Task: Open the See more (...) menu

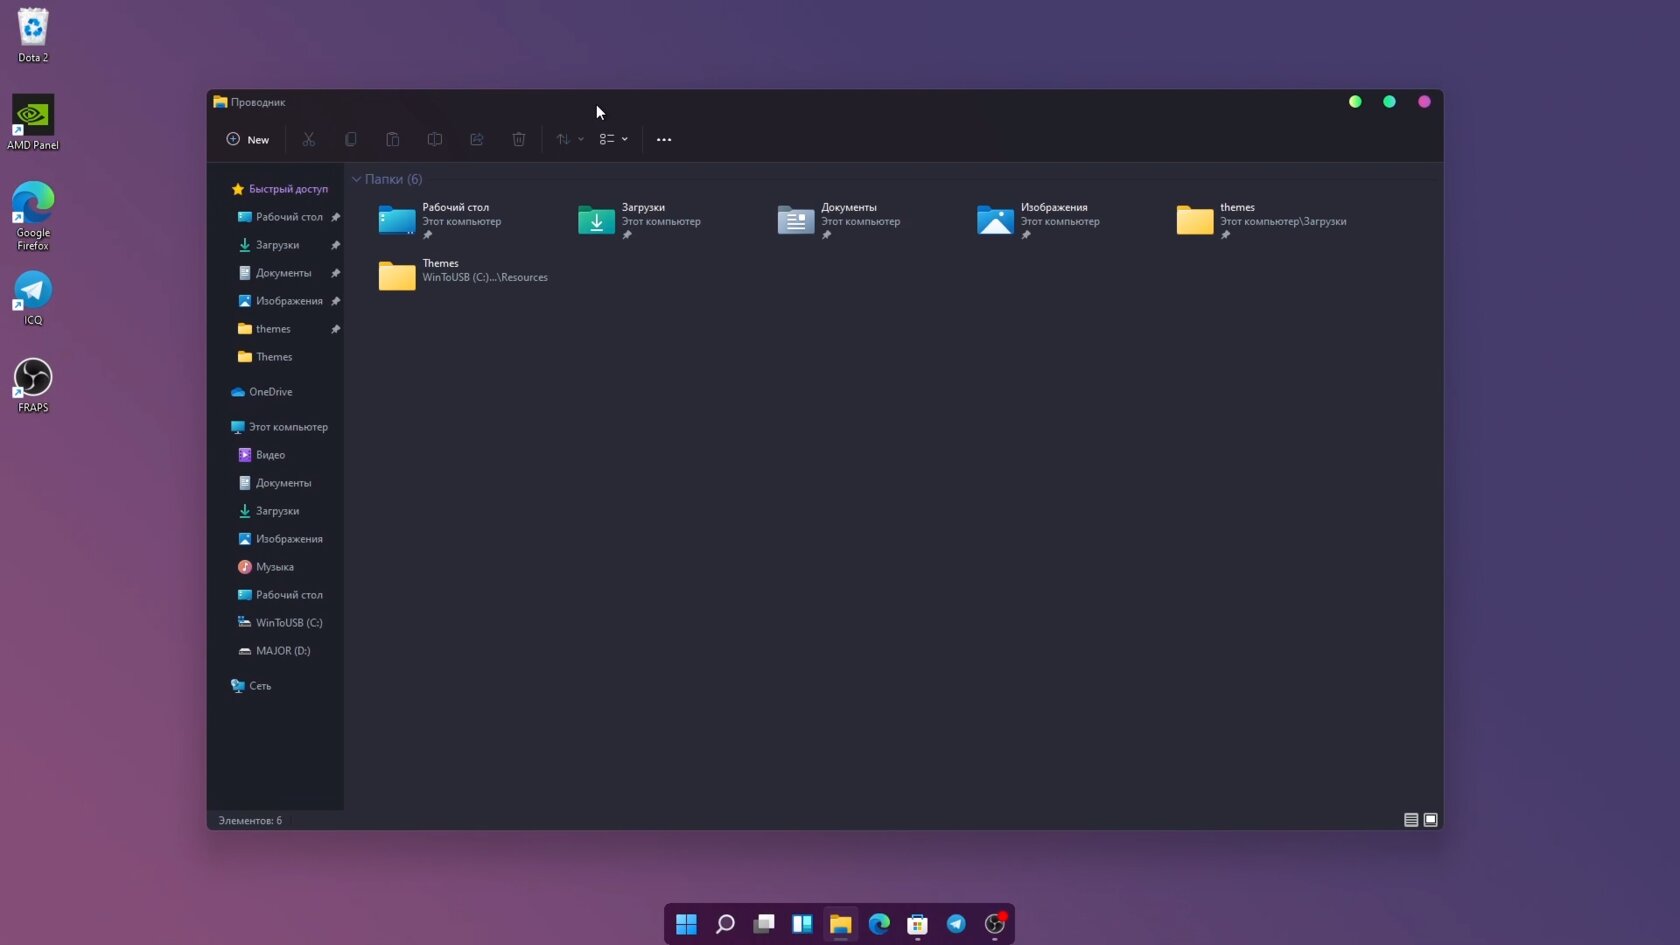Action: [x=662, y=139]
